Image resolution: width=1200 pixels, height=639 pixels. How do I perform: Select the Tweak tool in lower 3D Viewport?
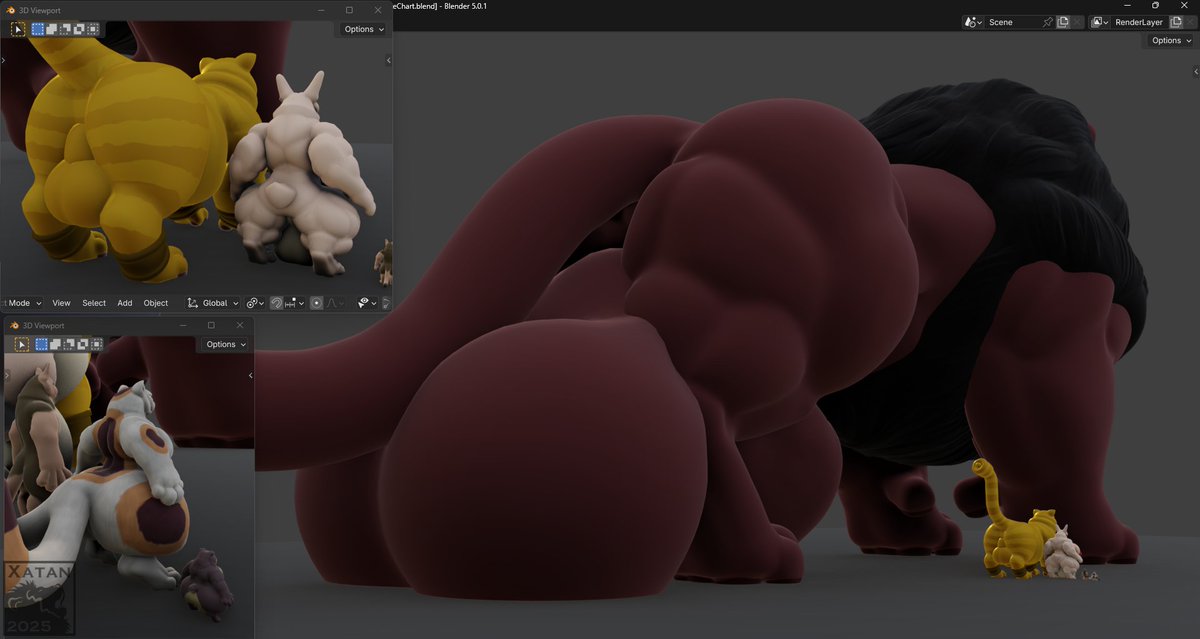(x=22, y=344)
